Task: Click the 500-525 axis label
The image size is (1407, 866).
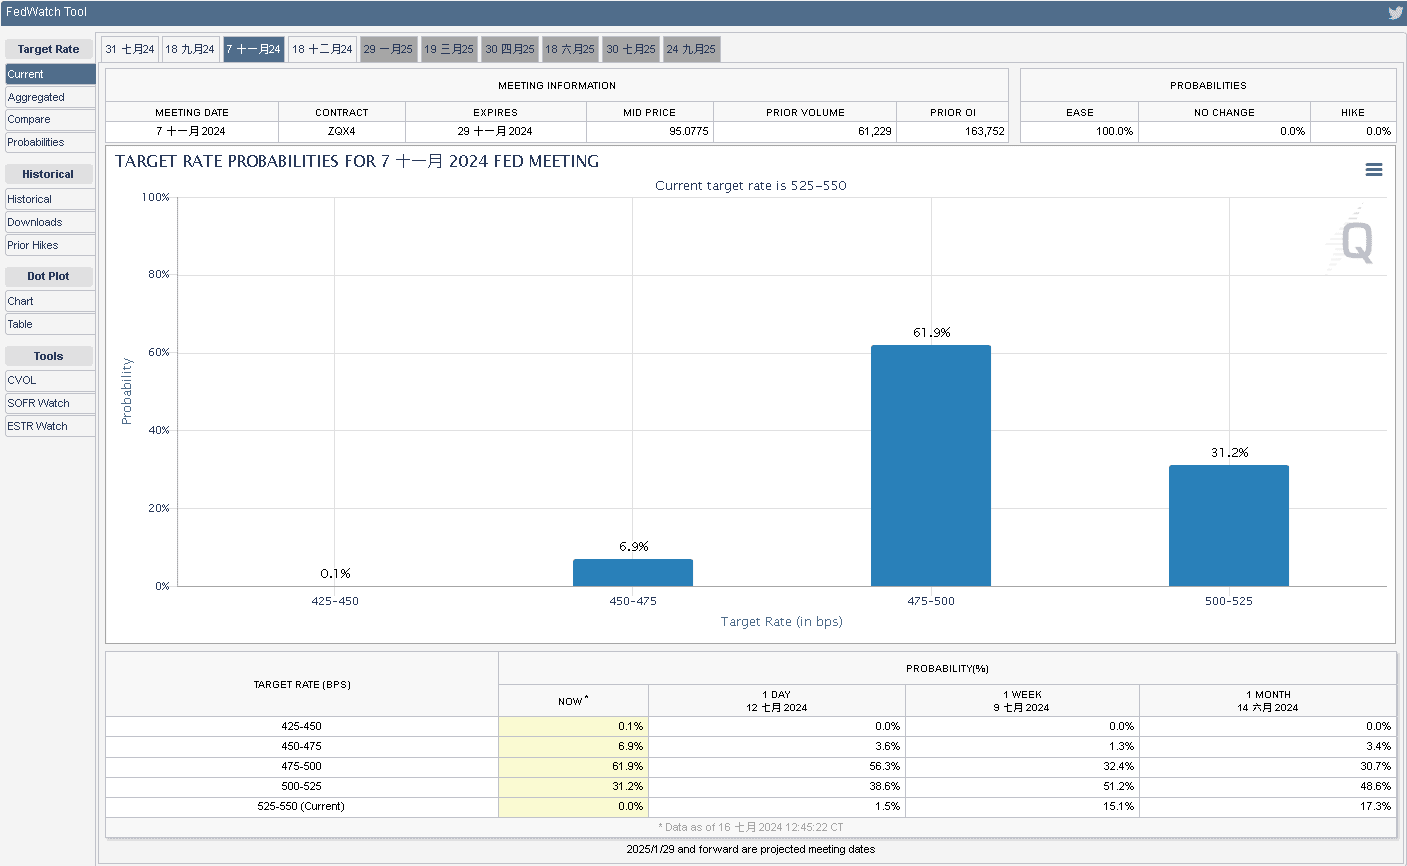Action: [1229, 601]
